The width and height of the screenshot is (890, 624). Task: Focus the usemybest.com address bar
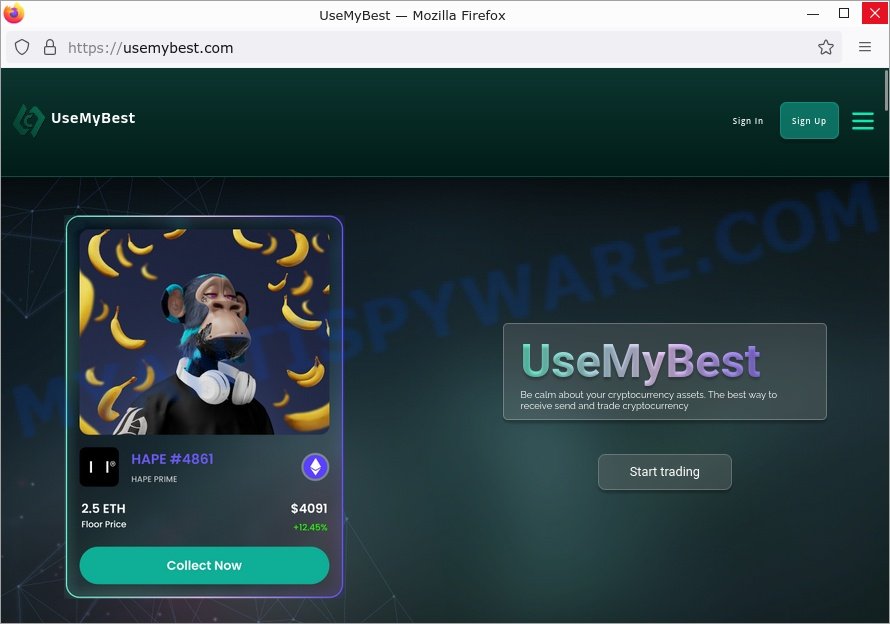[423, 47]
